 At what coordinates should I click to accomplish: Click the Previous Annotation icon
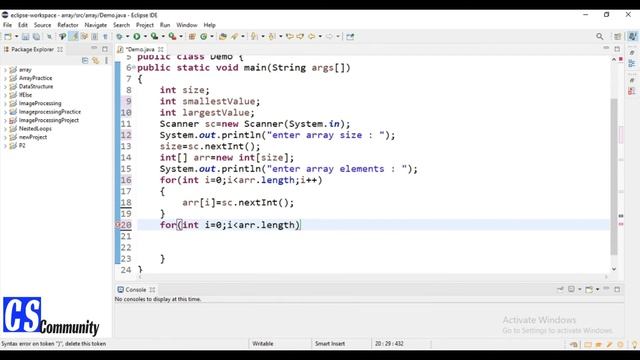tap(271, 37)
